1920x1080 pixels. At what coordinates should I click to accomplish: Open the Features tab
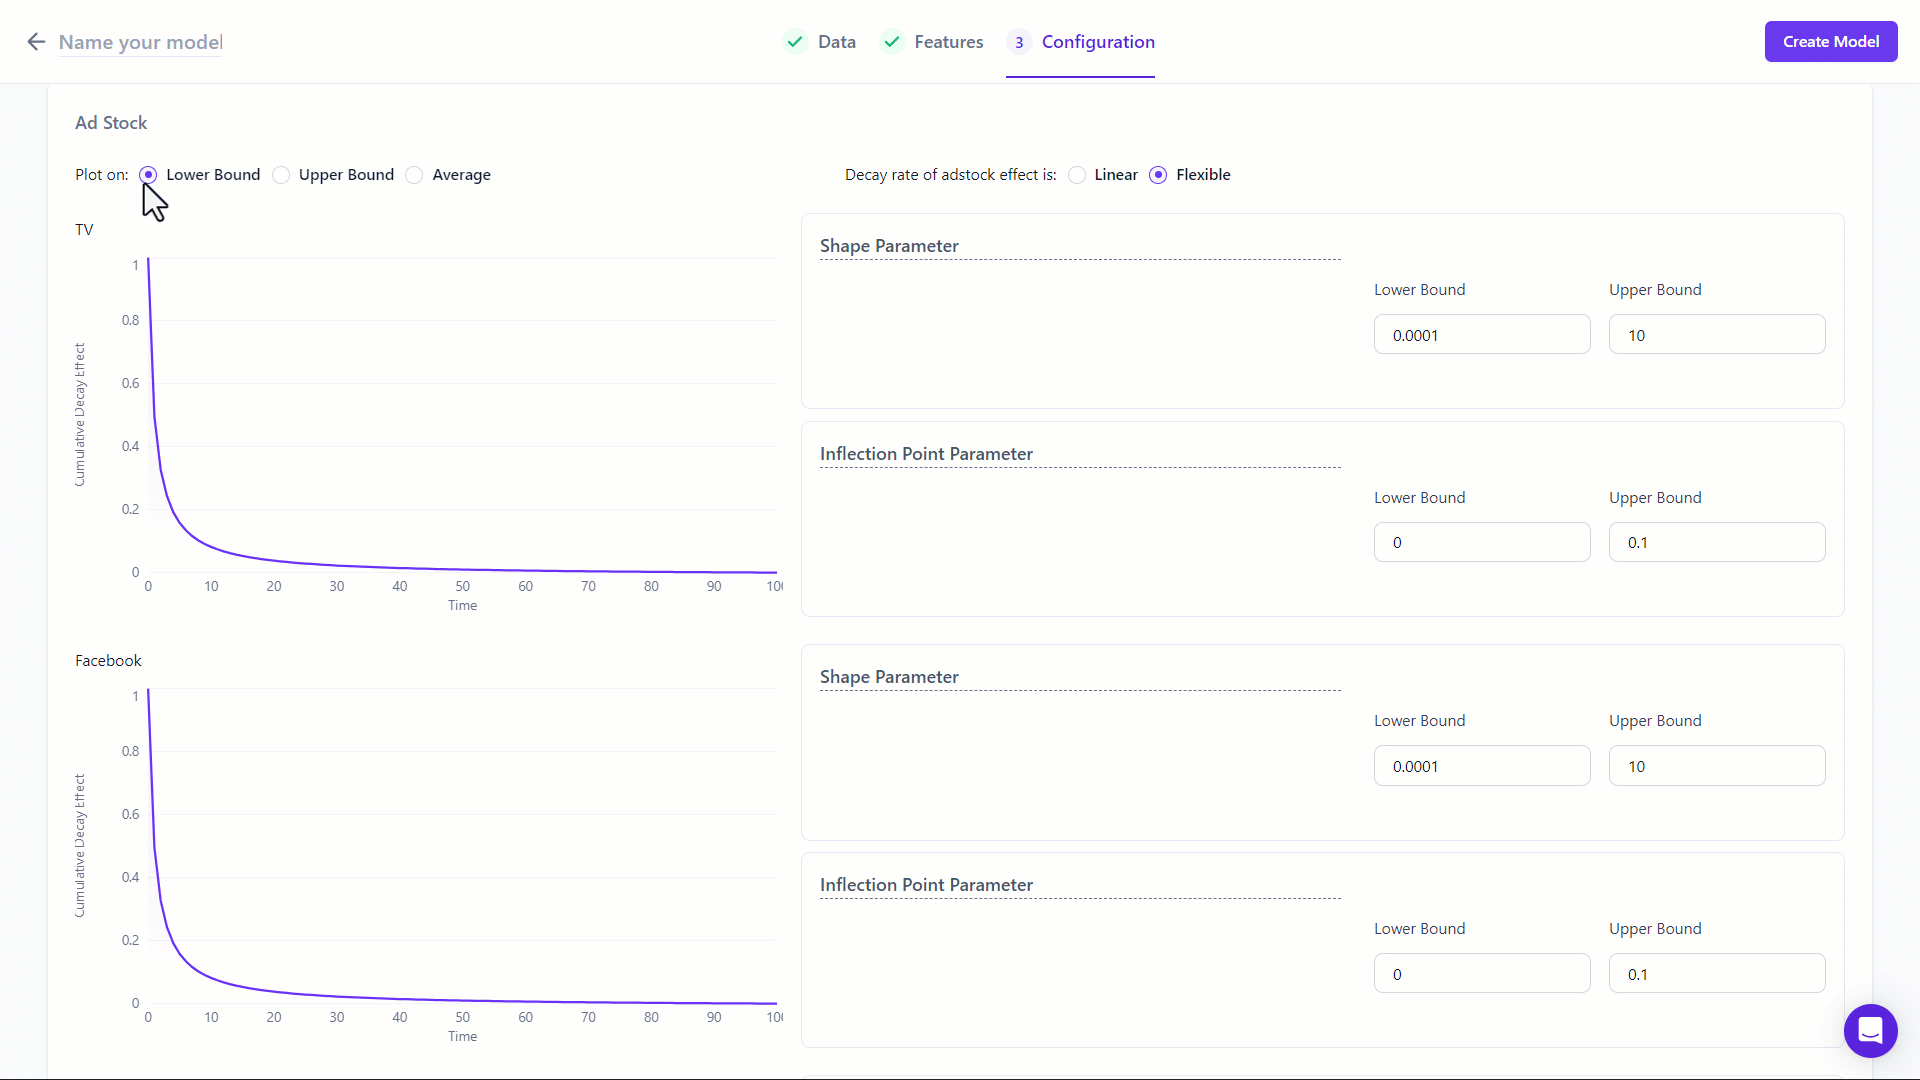948,41
